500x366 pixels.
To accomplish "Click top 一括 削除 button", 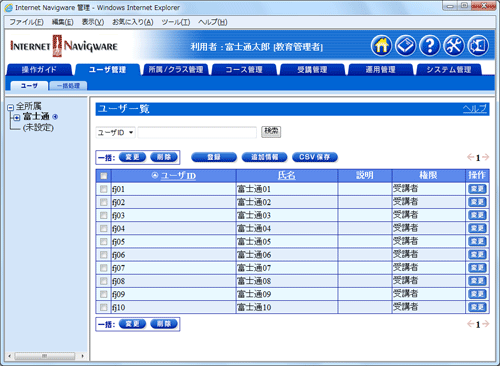I will click(164, 157).
